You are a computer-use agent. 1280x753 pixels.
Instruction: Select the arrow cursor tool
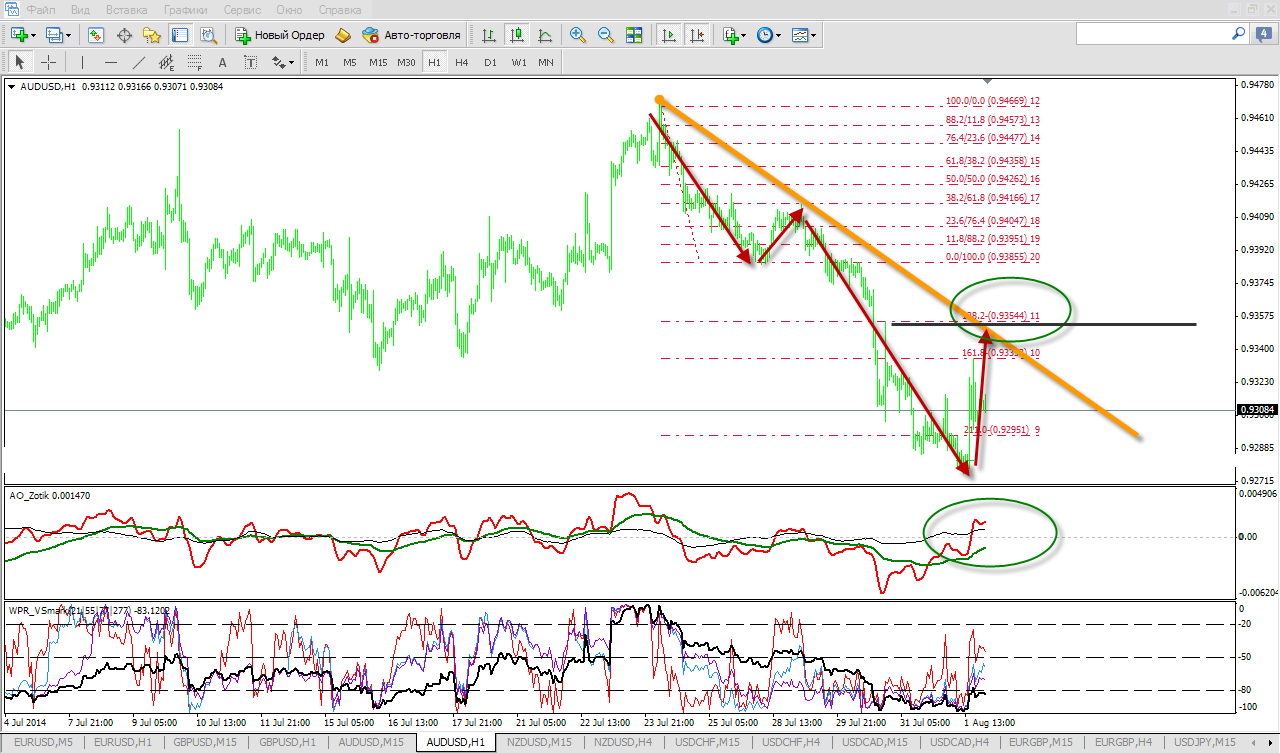pyautogui.click(x=19, y=62)
